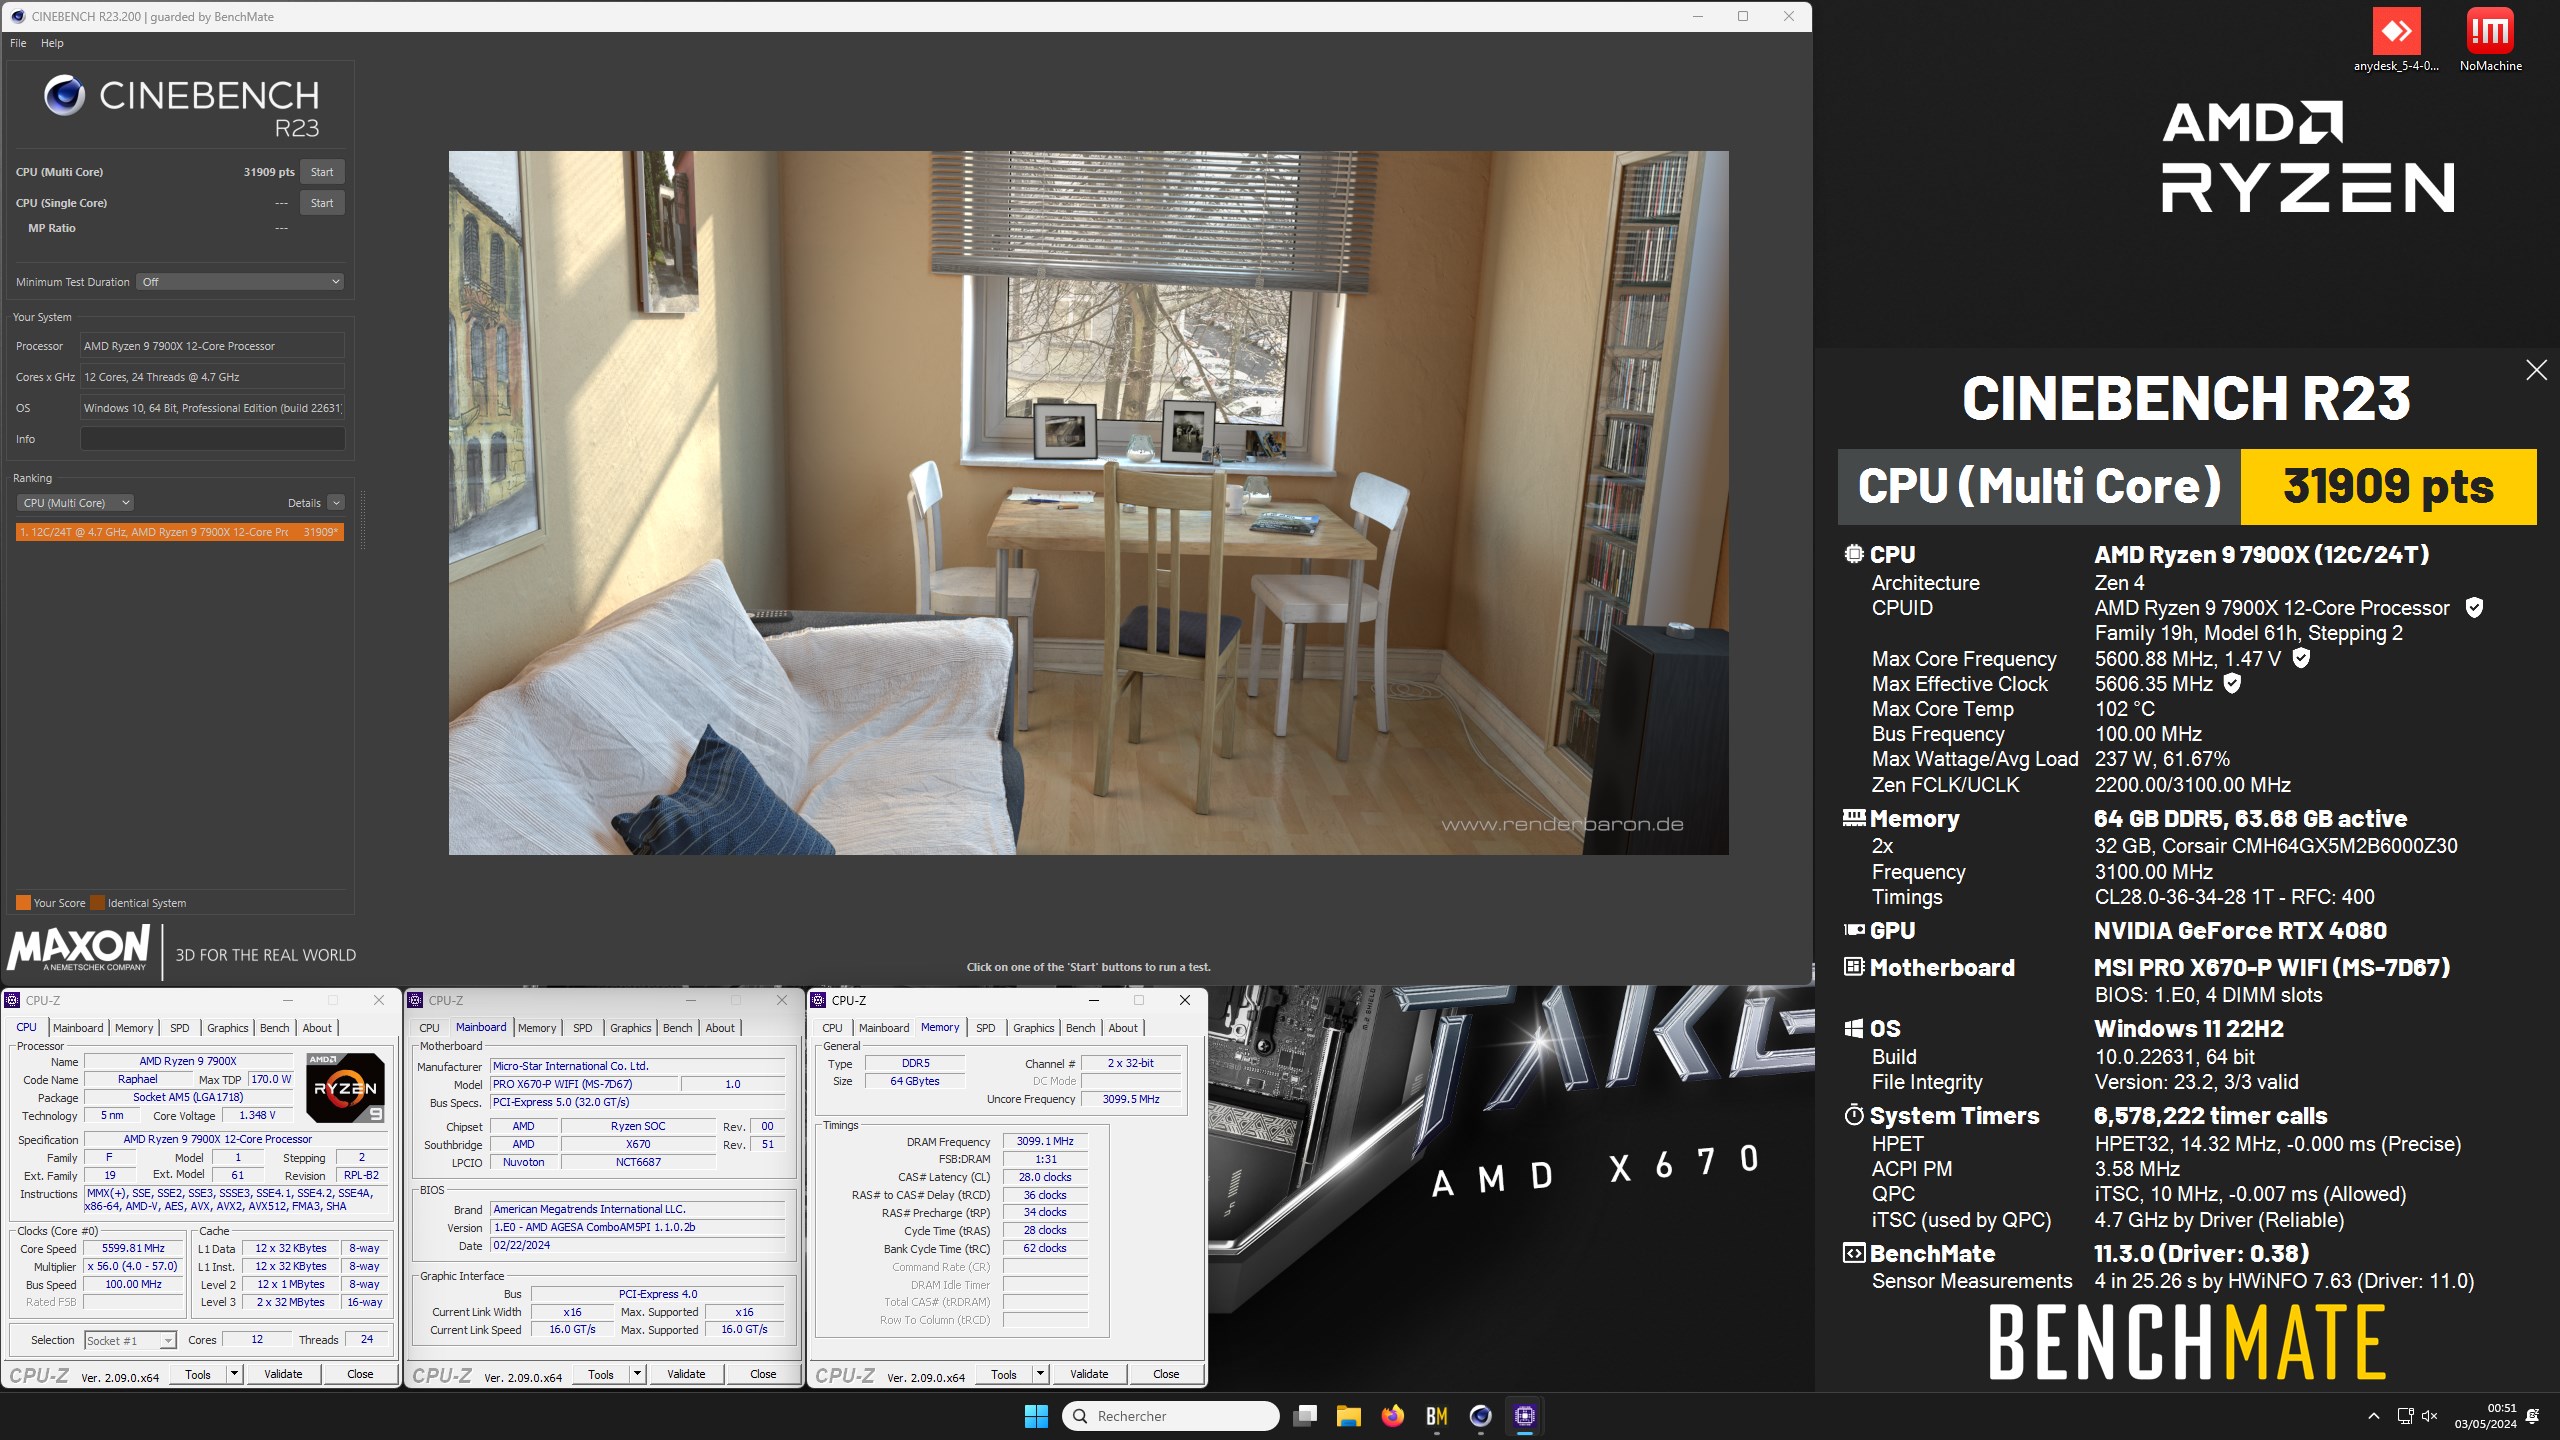
Task: Open File Explorer from the taskbar
Action: point(1348,1416)
